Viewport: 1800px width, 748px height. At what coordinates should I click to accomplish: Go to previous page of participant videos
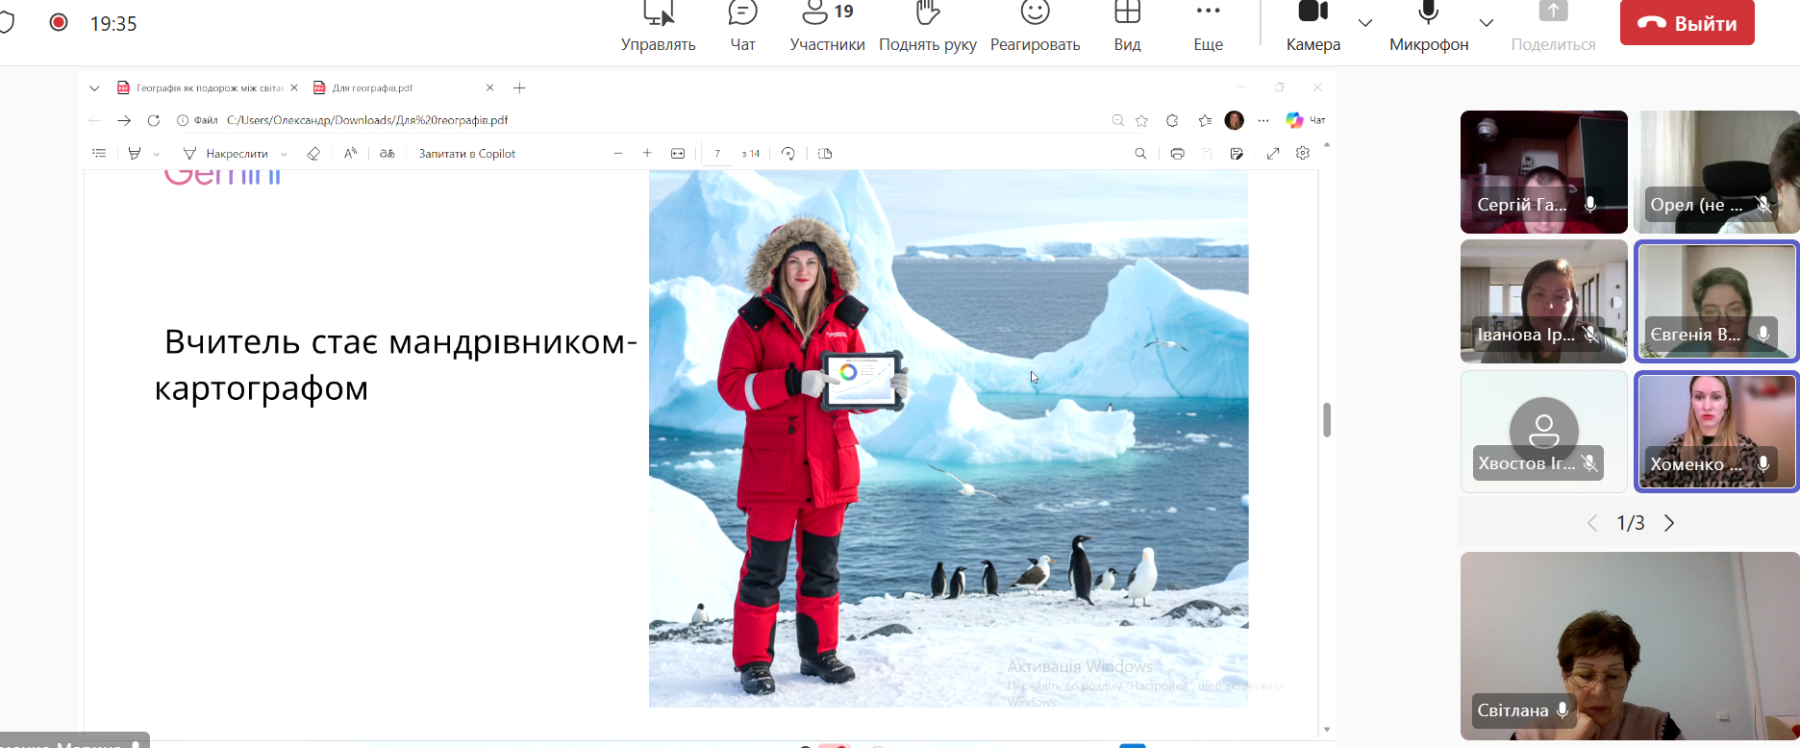[x=1592, y=523]
